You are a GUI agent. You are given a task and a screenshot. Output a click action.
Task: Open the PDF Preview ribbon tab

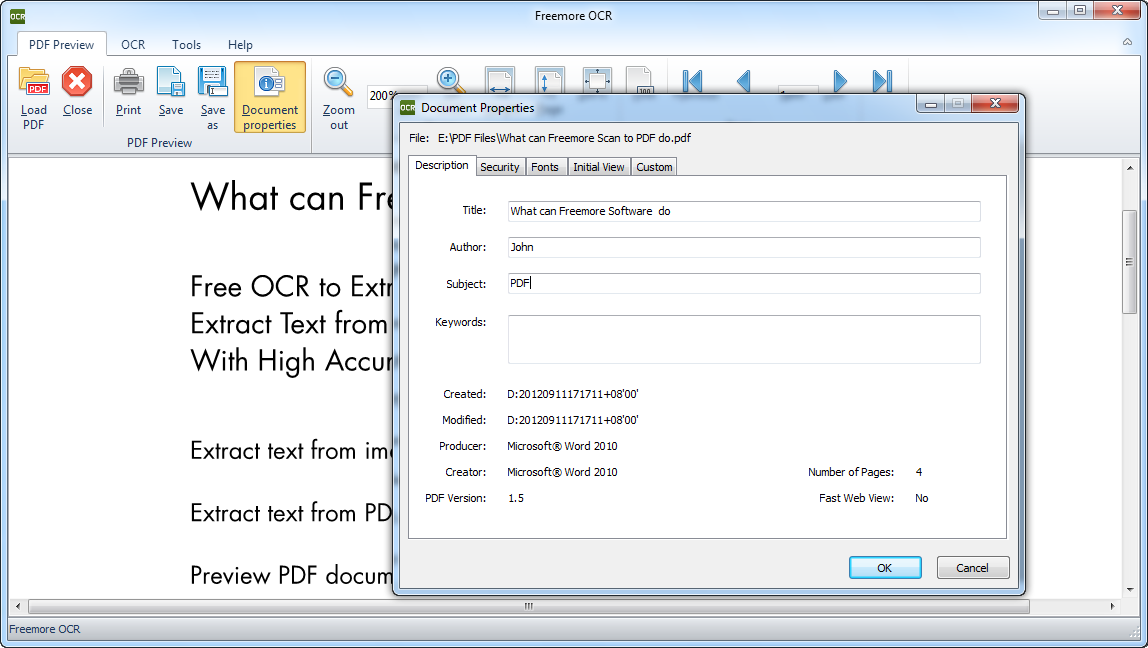[62, 45]
